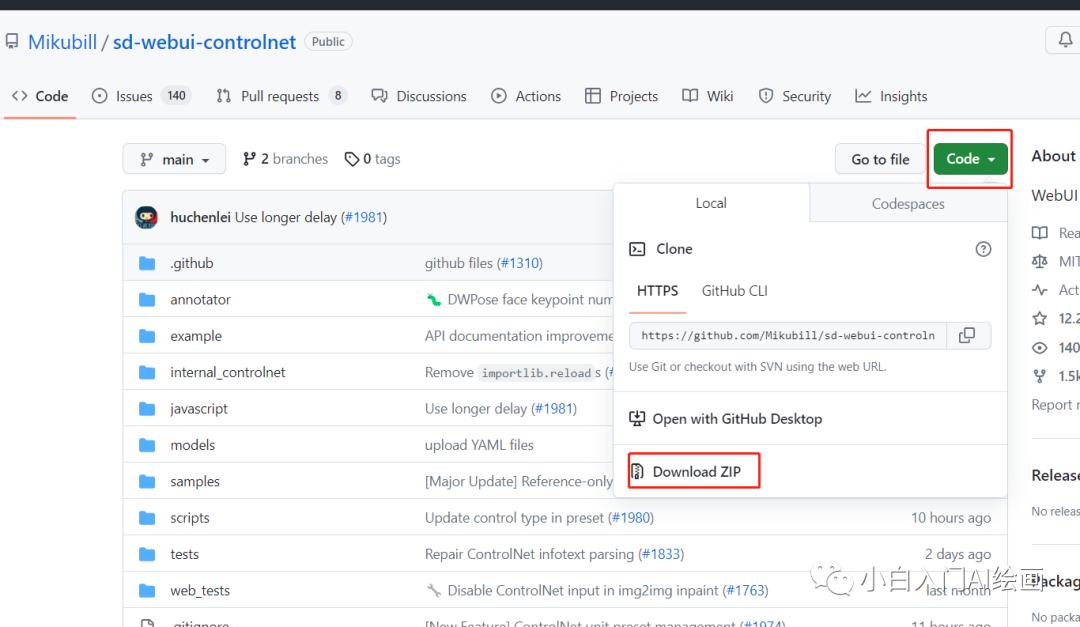View the 2 branches link
Viewport: 1080px width, 627px height.
click(285, 159)
